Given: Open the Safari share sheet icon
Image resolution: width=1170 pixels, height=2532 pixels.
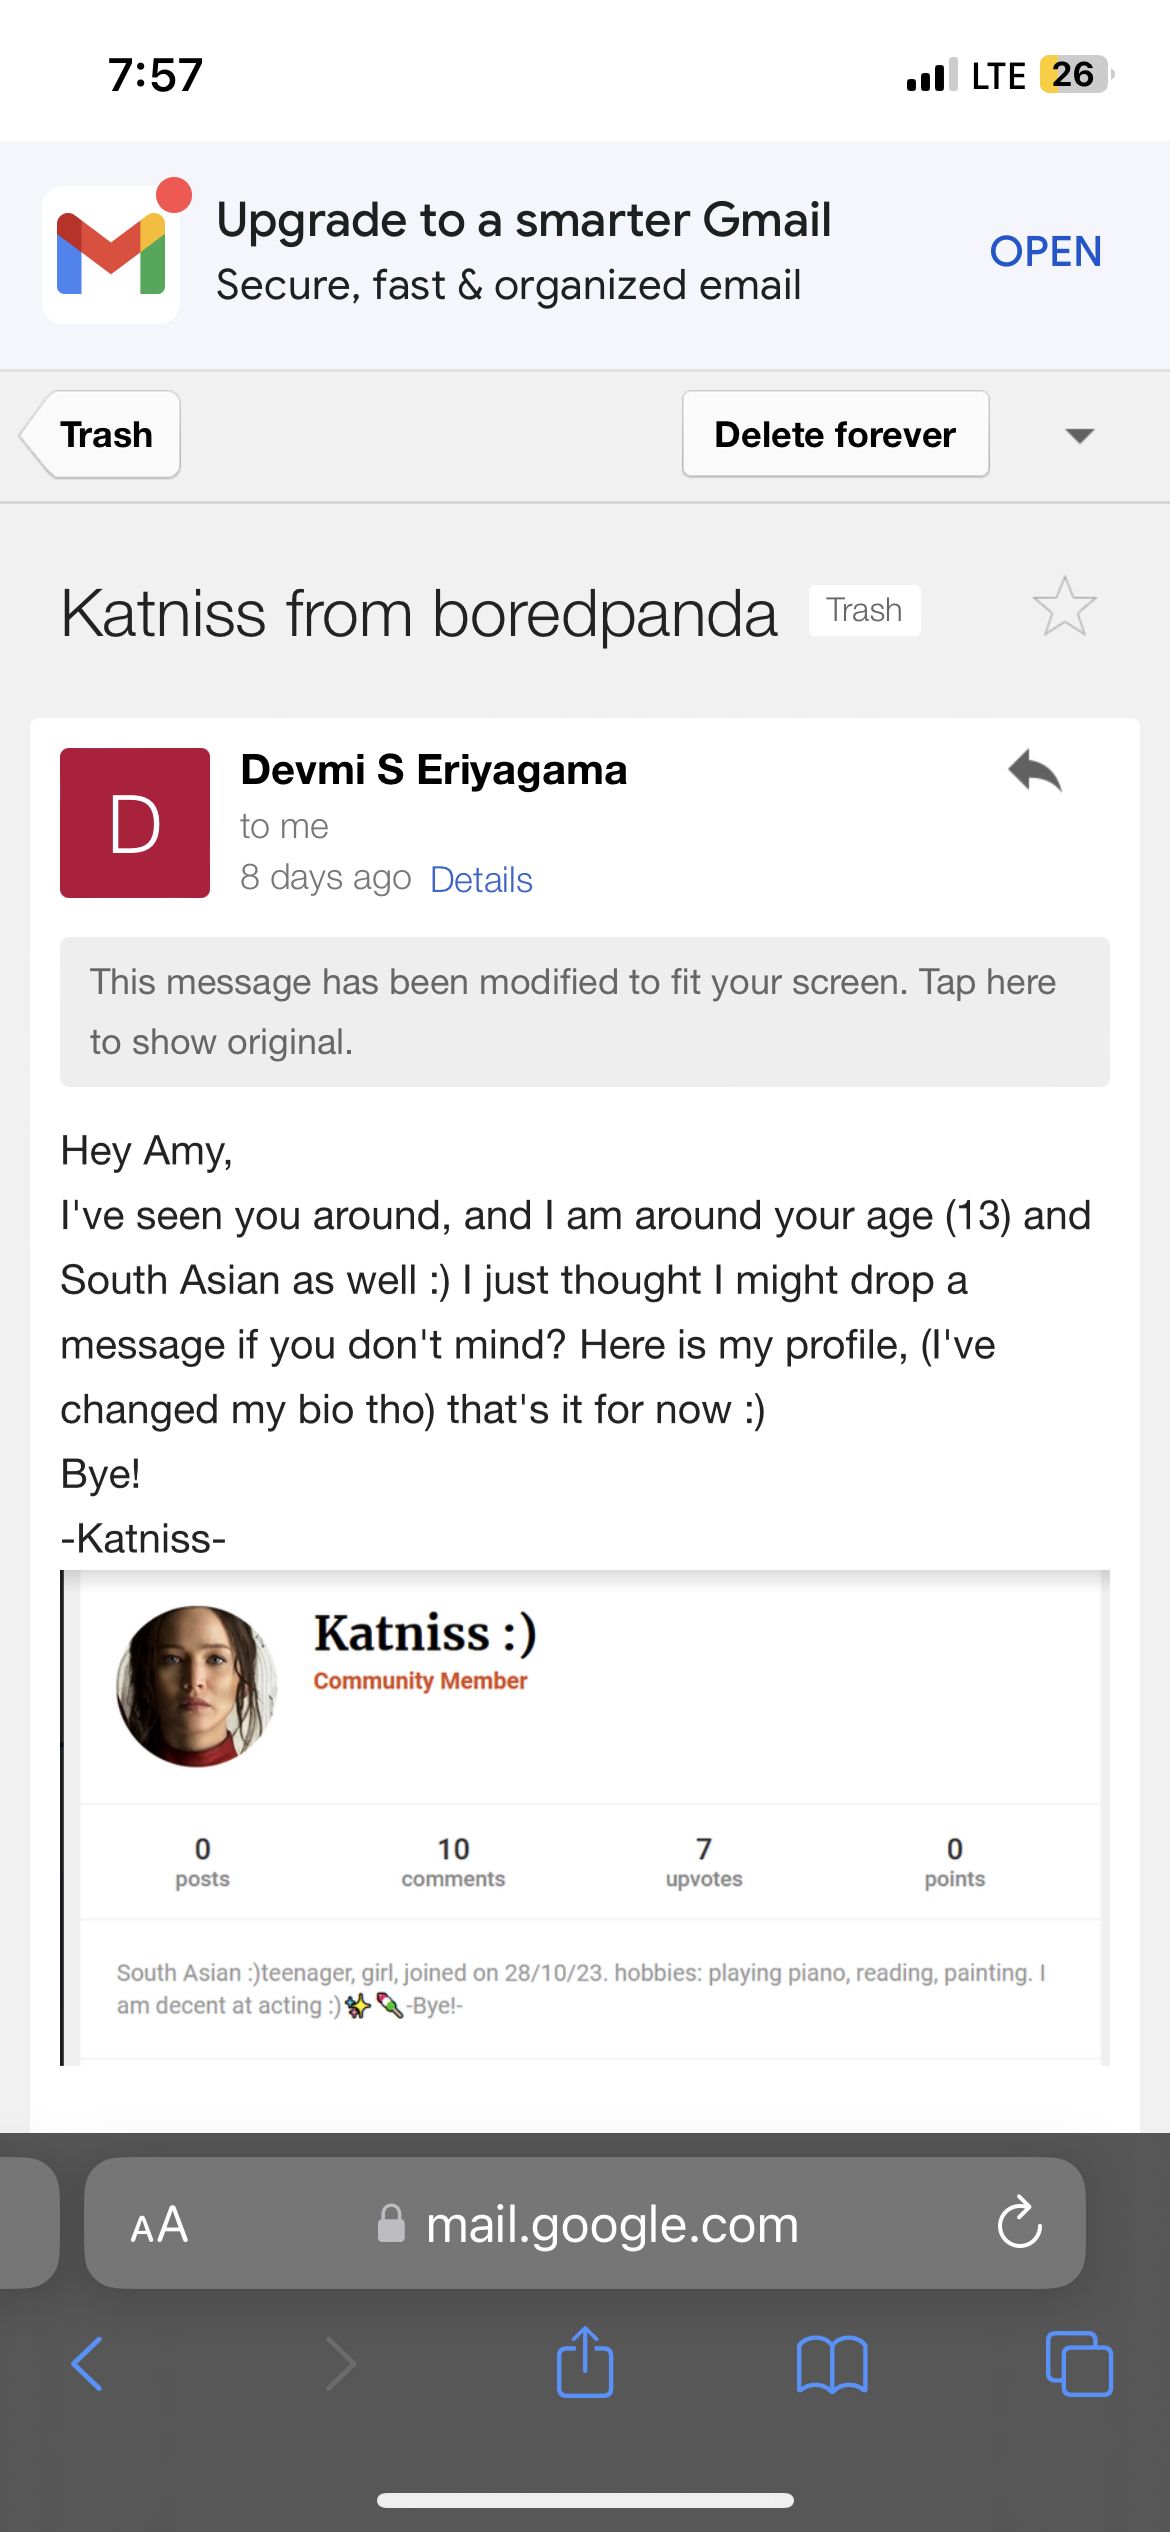Looking at the screenshot, I should tap(585, 2361).
